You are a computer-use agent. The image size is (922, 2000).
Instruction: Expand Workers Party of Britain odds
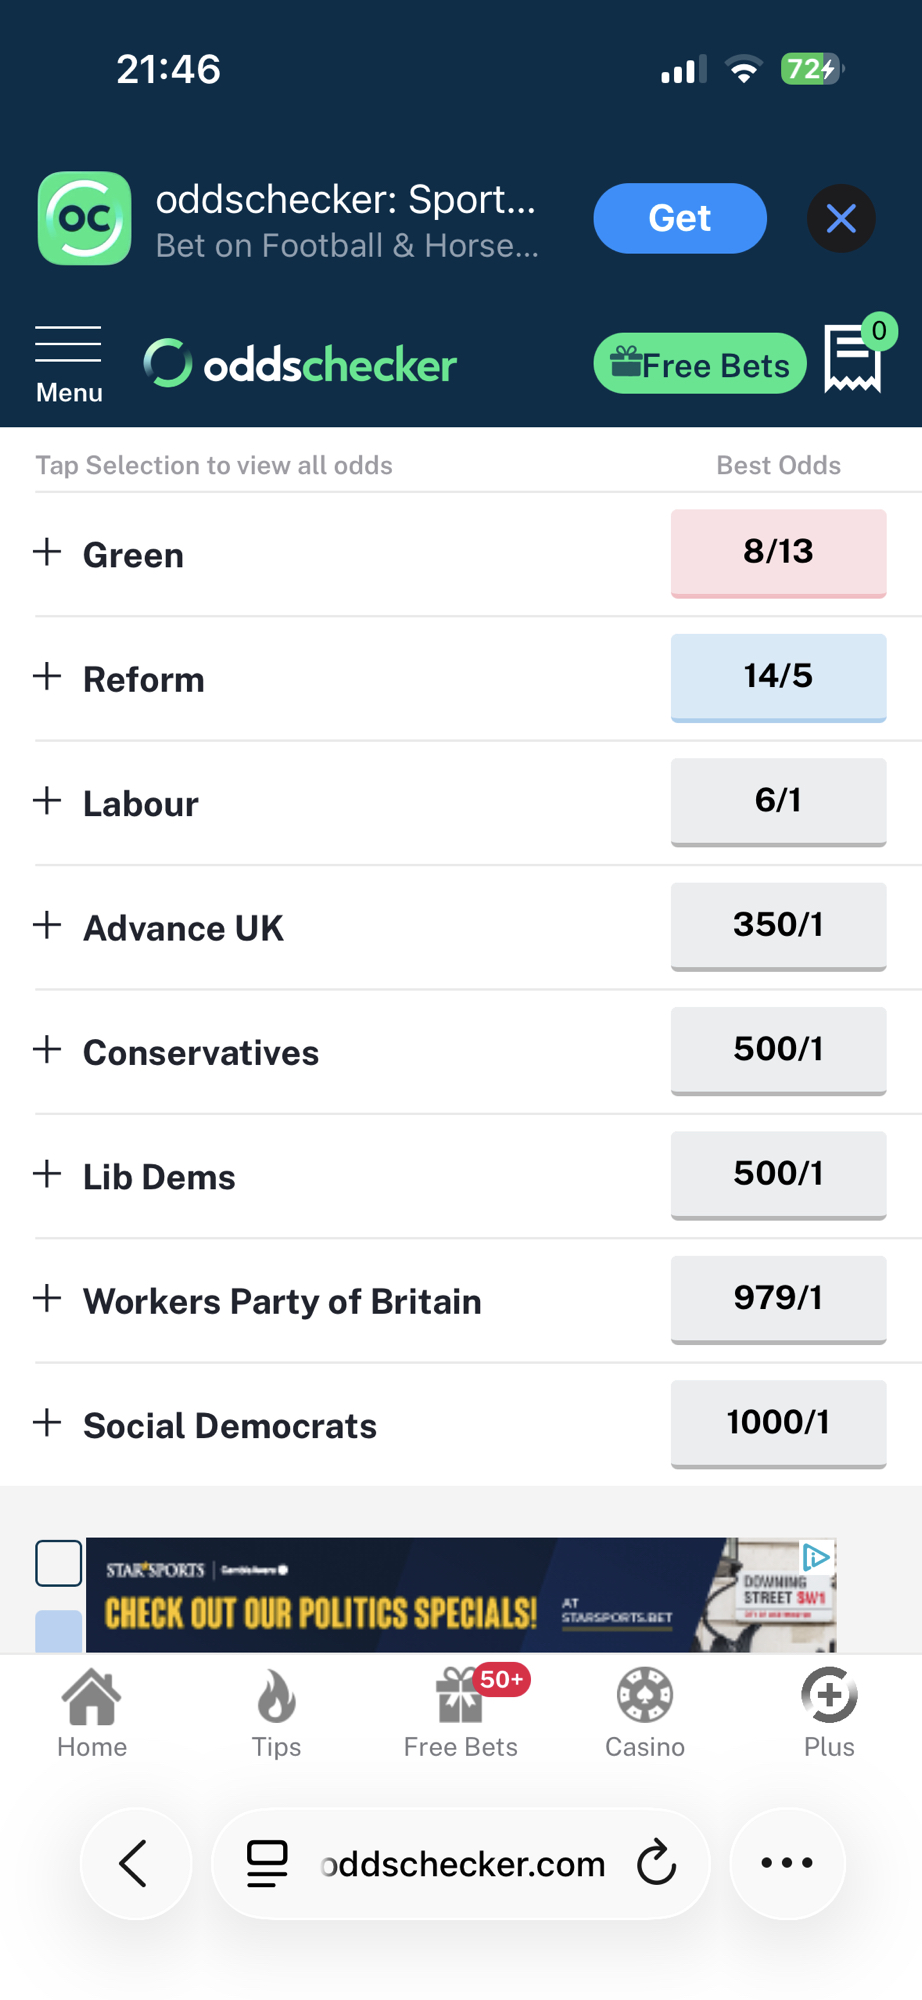tap(47, 1300)
